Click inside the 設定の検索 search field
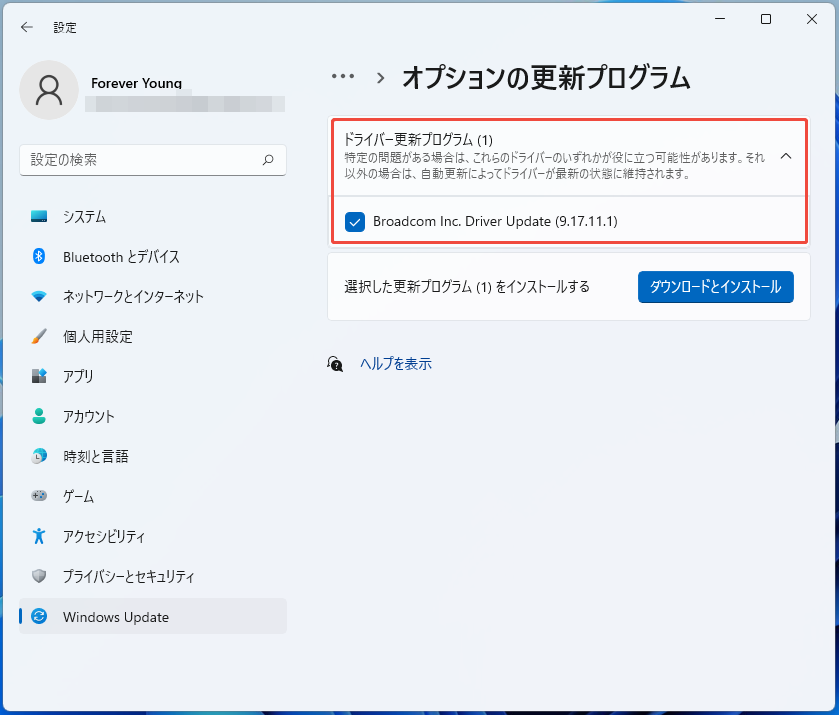839x715 pixels. tap(150, 160)
